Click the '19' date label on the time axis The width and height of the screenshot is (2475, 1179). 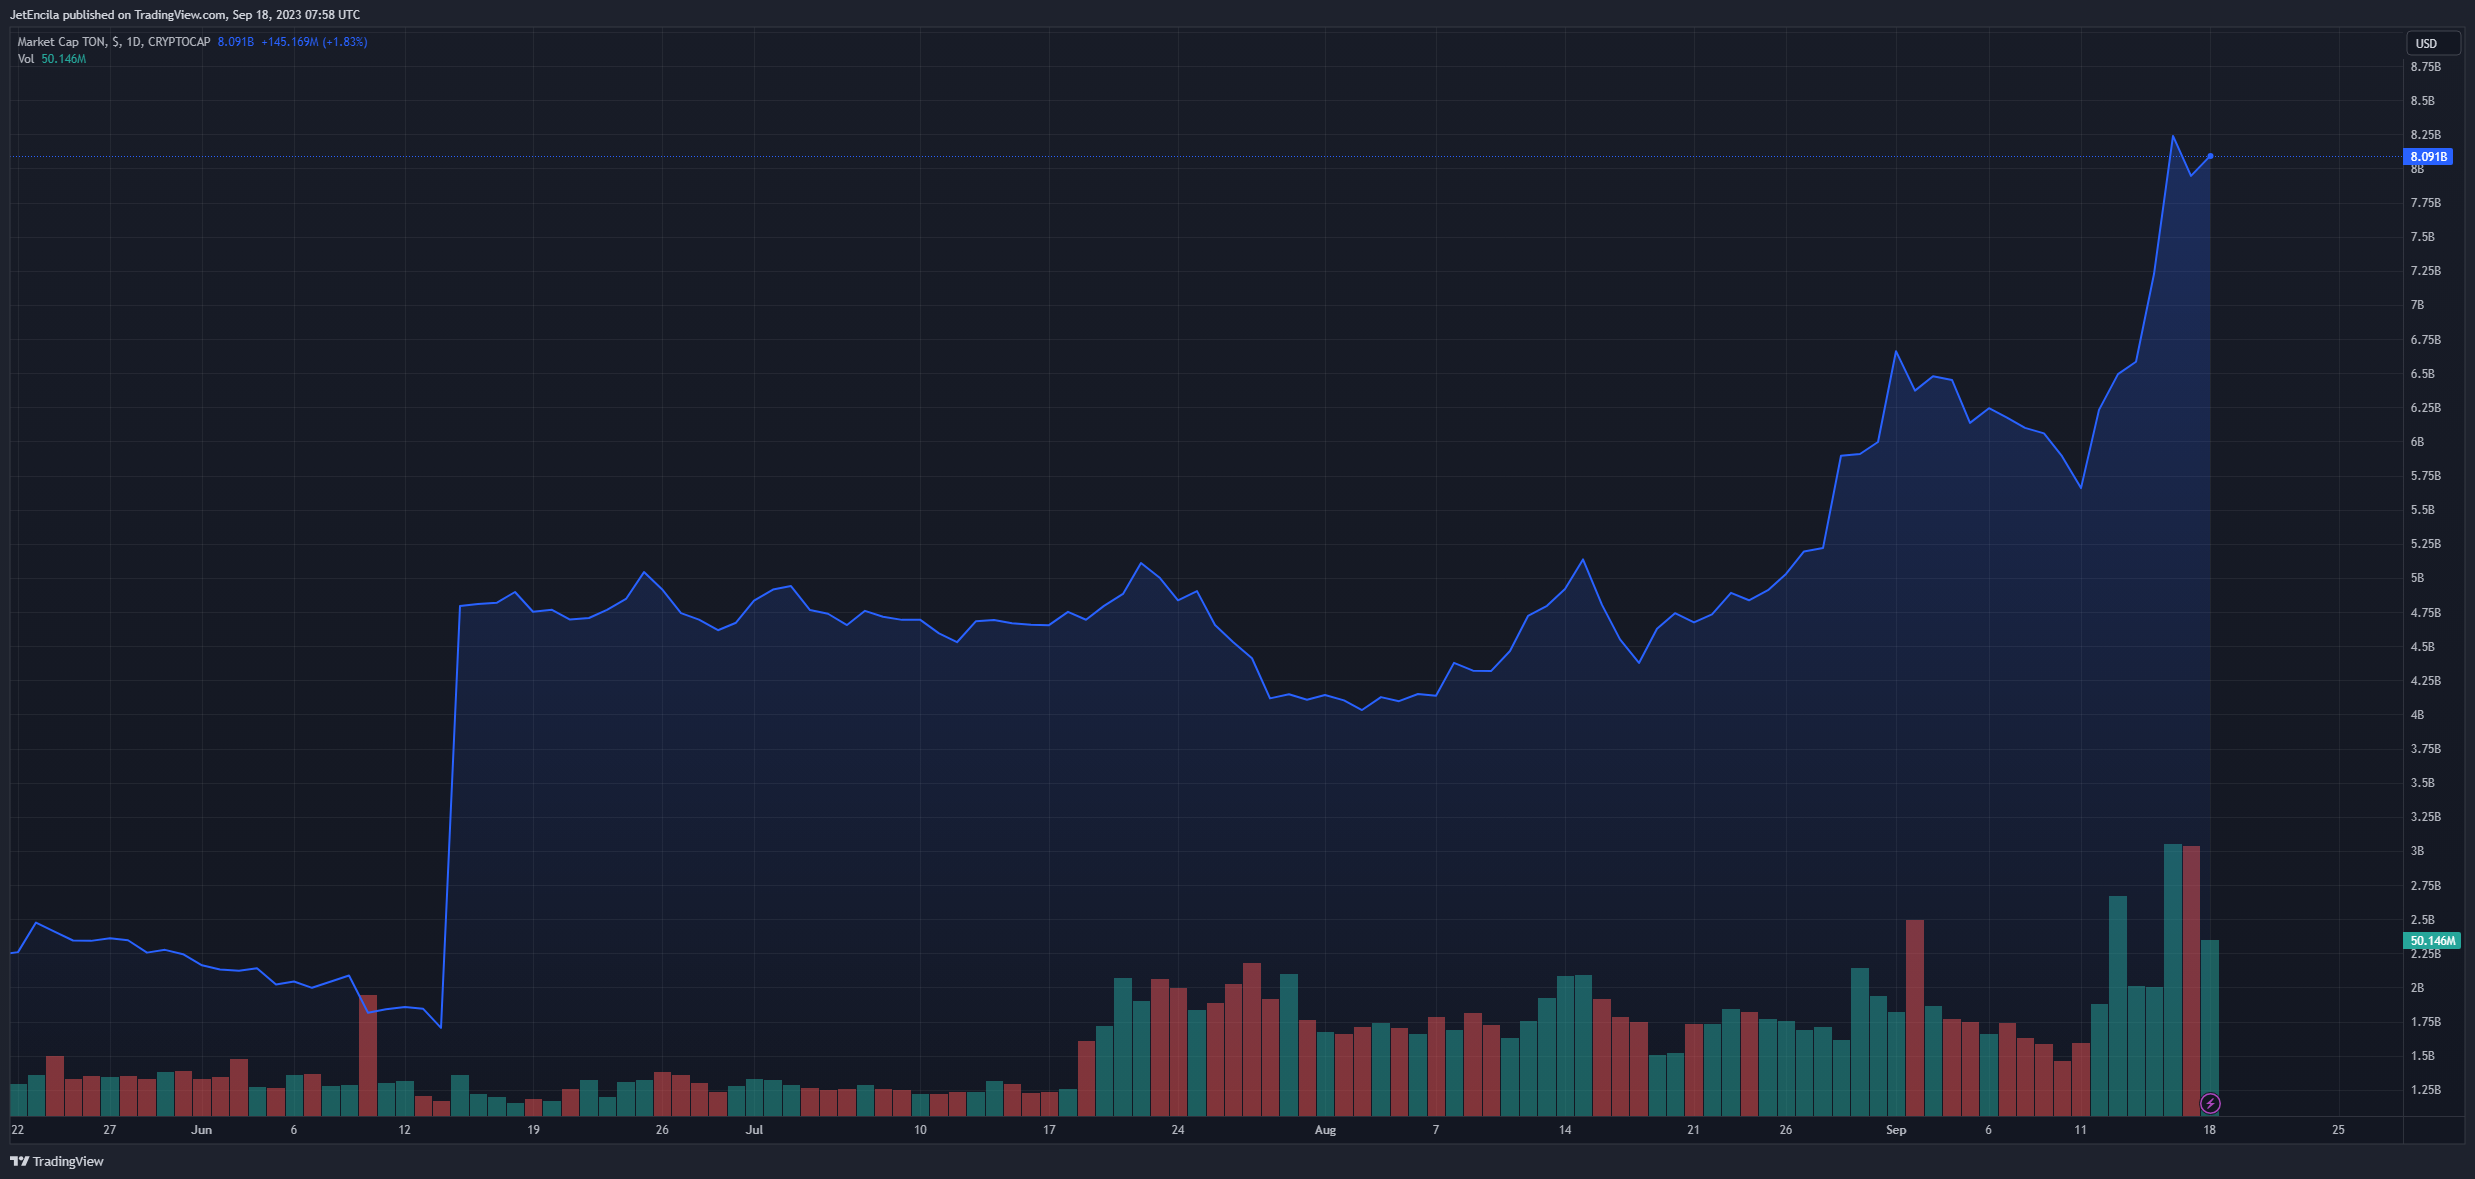point(533,1130)
